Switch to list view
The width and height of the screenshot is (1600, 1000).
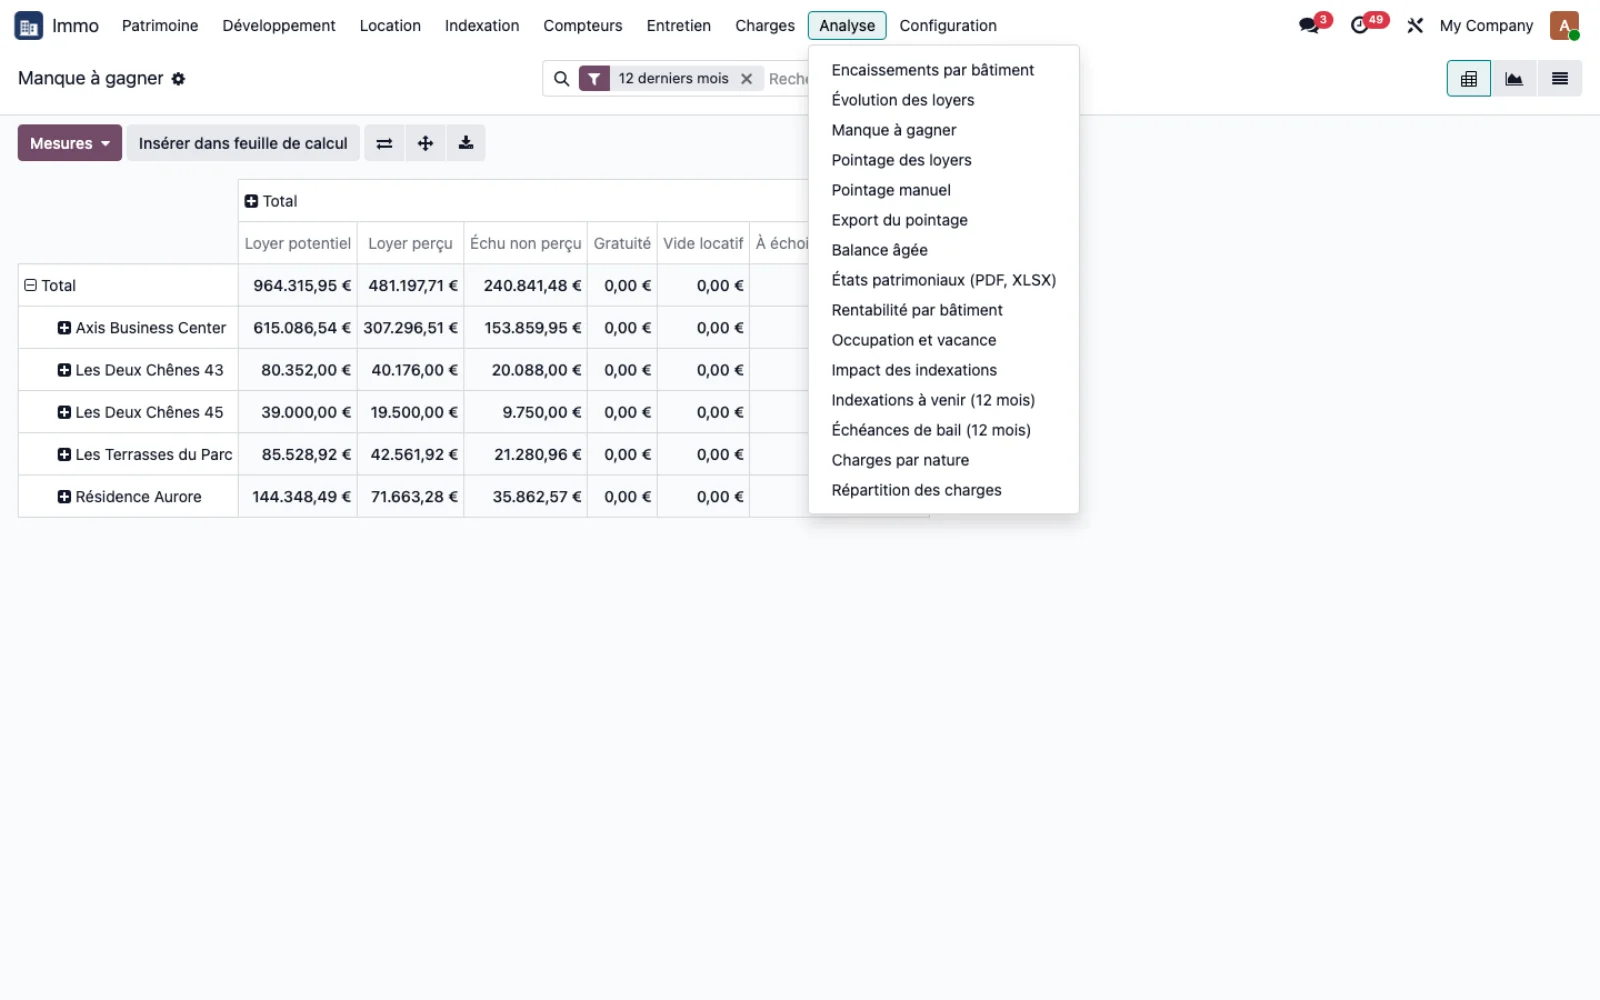(x=1560, y=79)
